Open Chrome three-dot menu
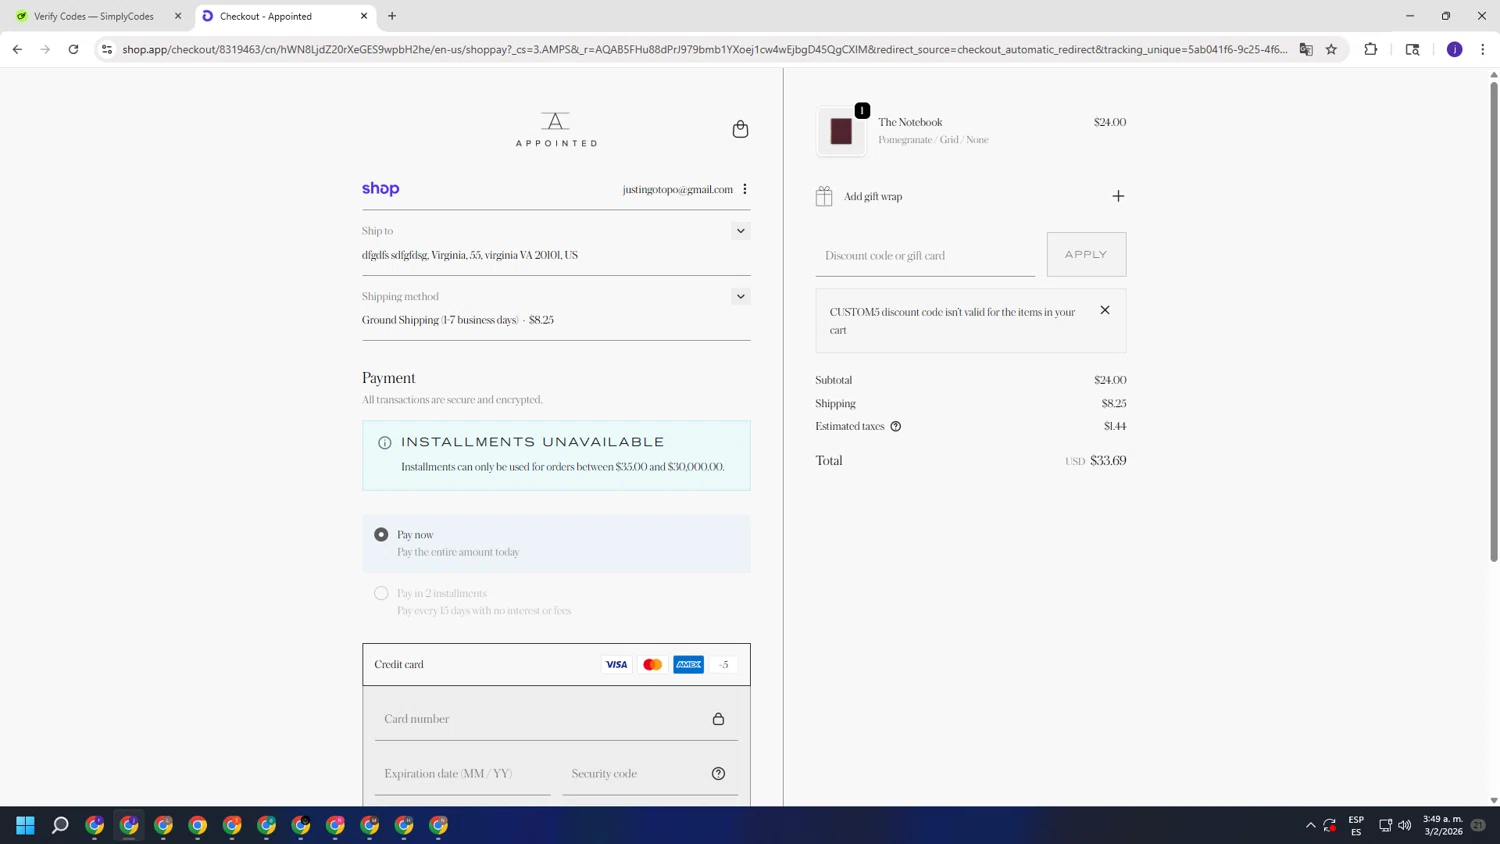 [x=1483, y=49]
